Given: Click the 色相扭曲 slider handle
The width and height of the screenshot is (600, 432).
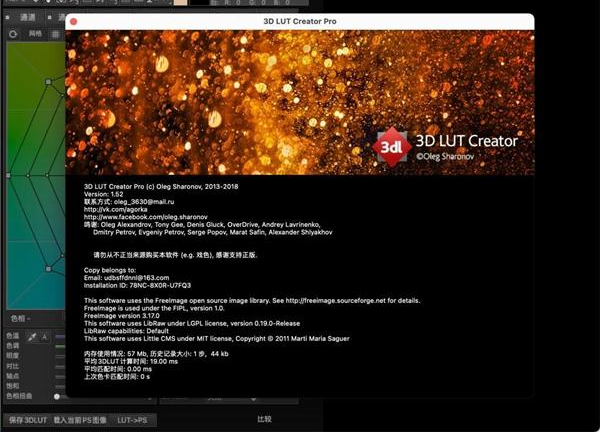Looking at the screenshot, I should [57, 396].
